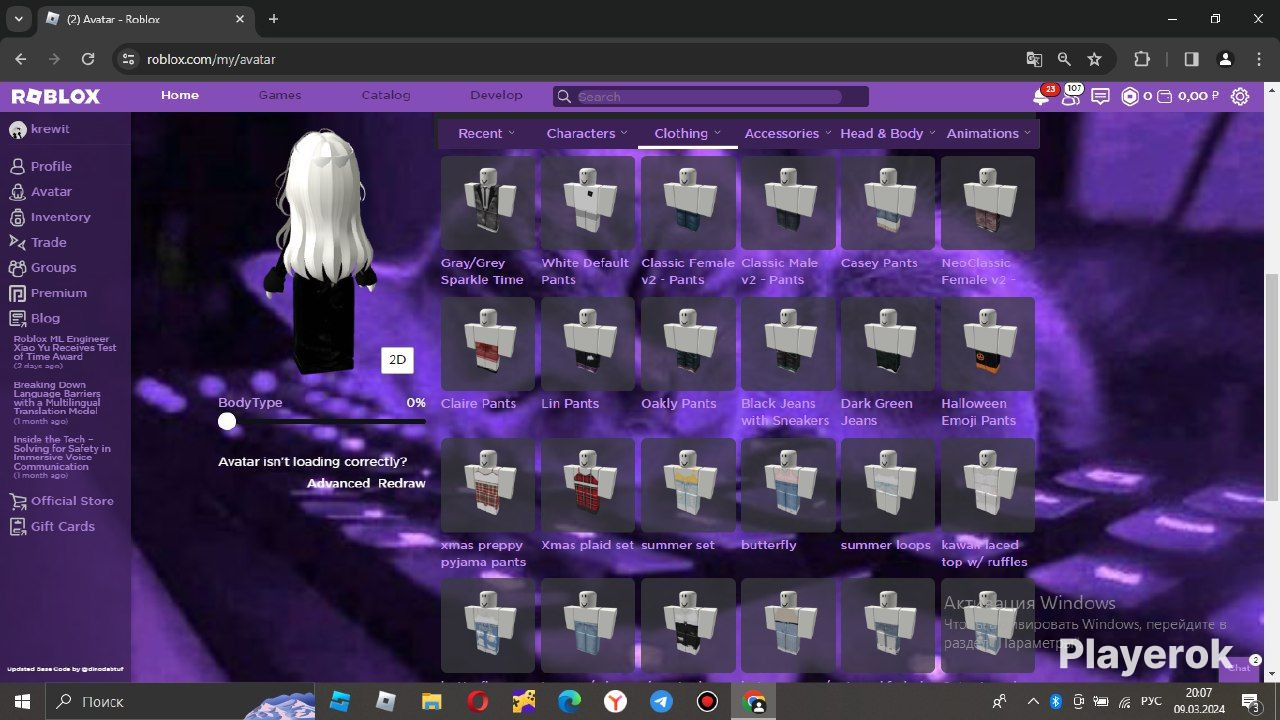The height and width of the screenshot is (720, 1280).
Task: Select the White Default Pants thumbnail
Action: coord(588,203)
